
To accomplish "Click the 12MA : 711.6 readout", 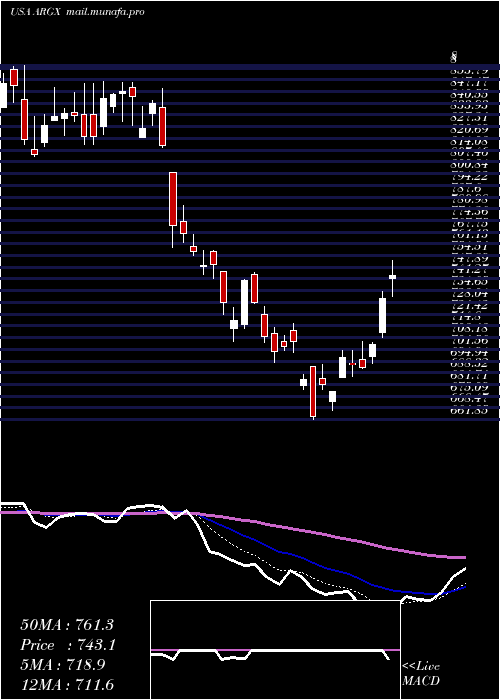I will (x=66, y=684).
